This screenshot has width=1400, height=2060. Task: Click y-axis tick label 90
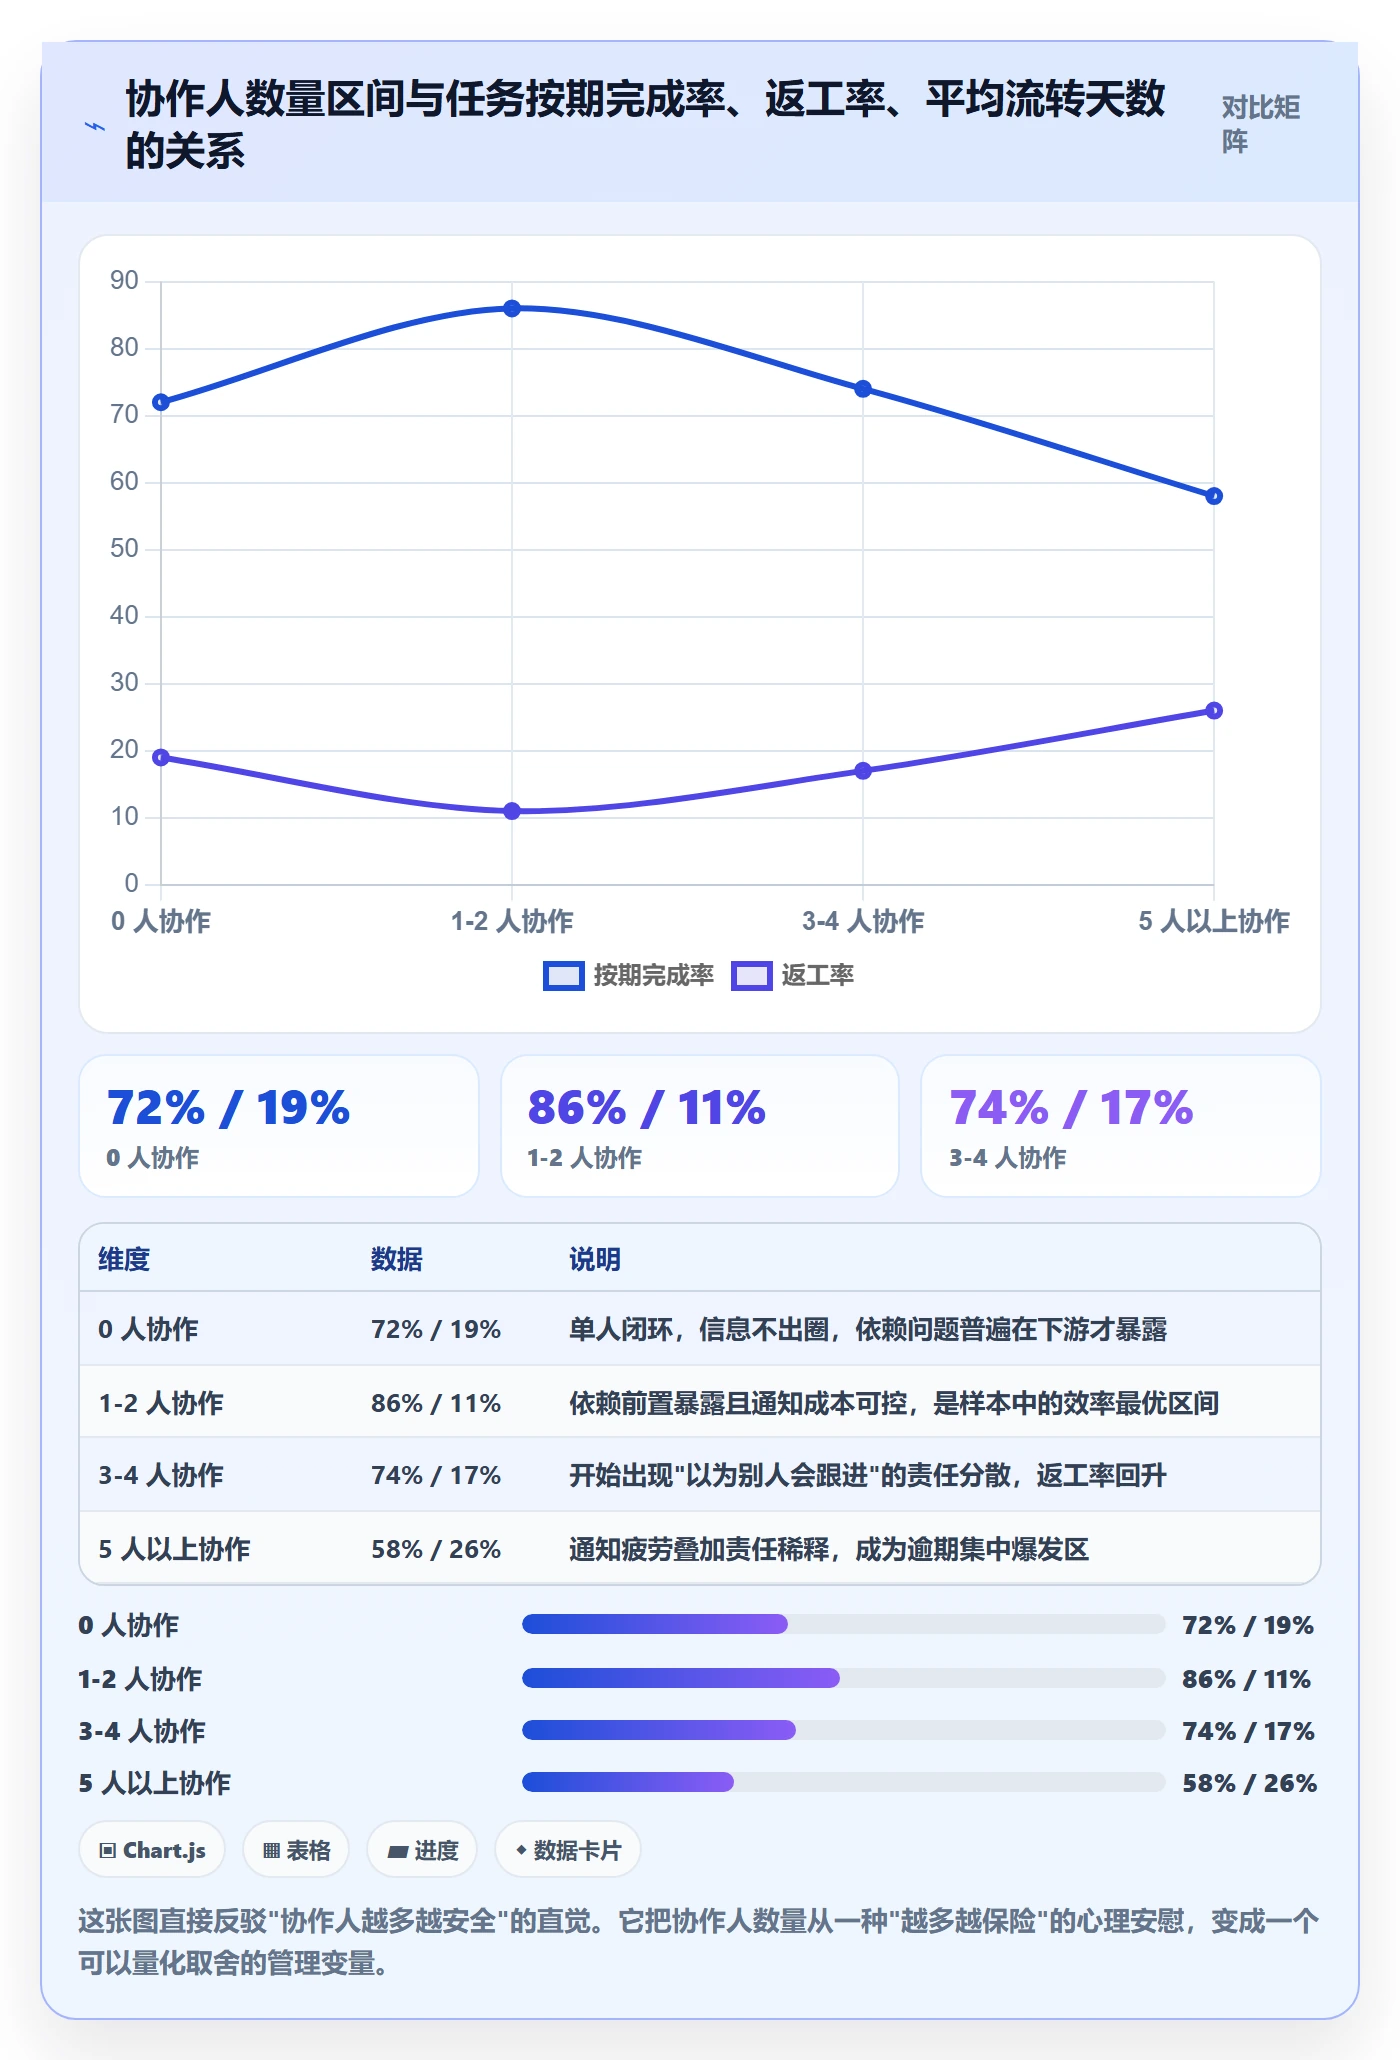(x=124, y=281)
